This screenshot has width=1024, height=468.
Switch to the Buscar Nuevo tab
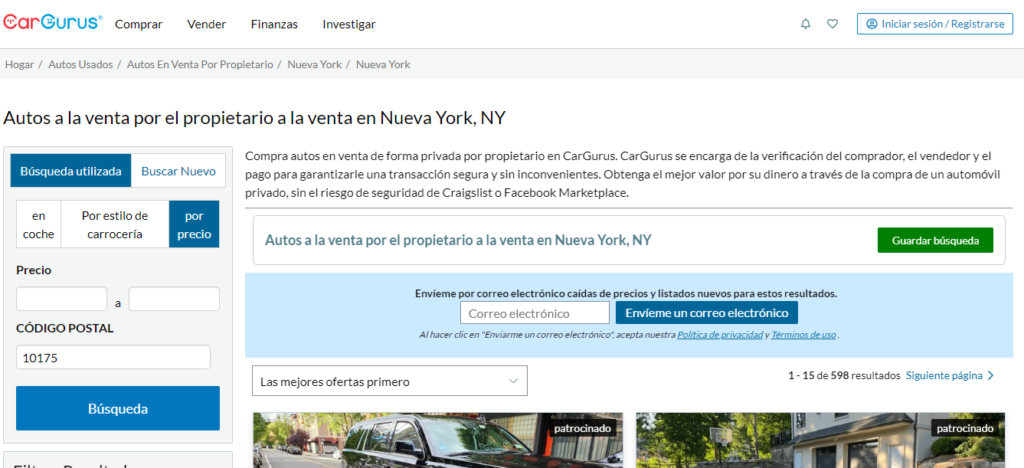[x=178, y=171]
